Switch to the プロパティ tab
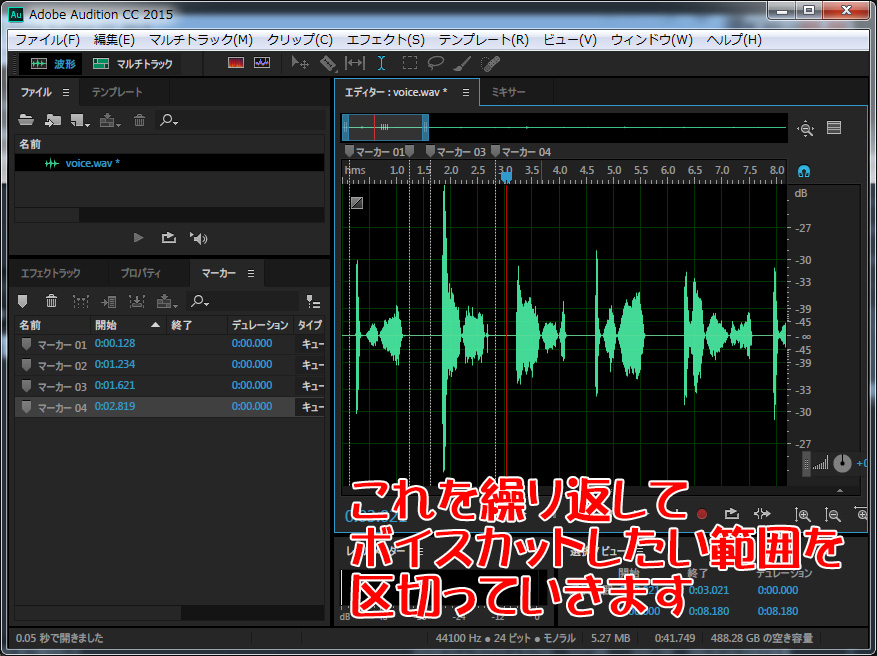877x656 pixels. [140, 273]
